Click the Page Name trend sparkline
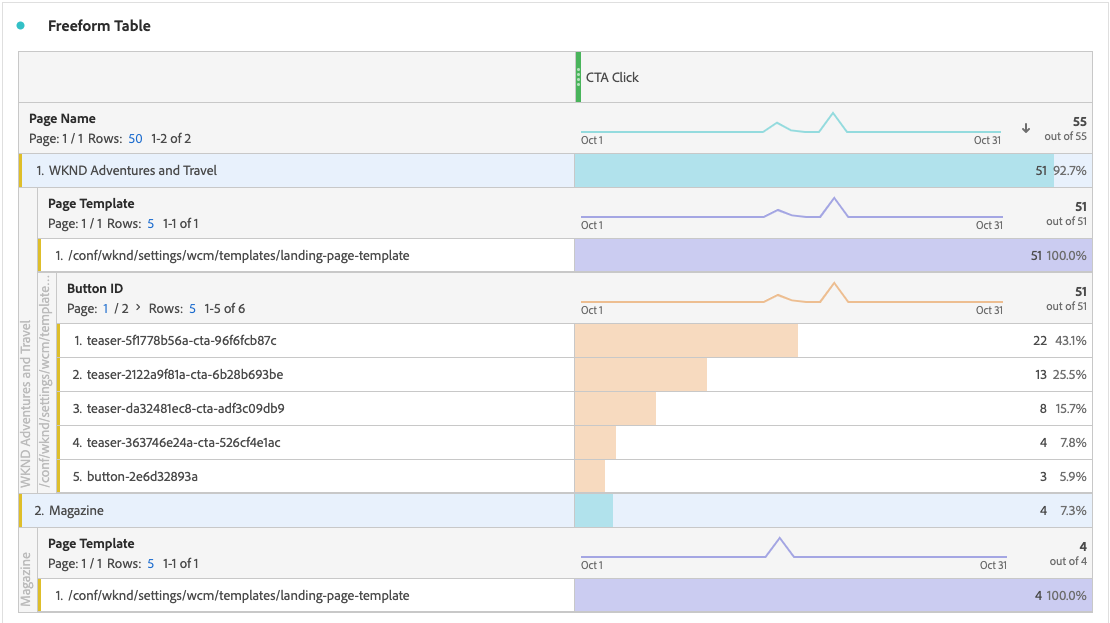This screenshot has width=1110, height=623. point(790,127)
